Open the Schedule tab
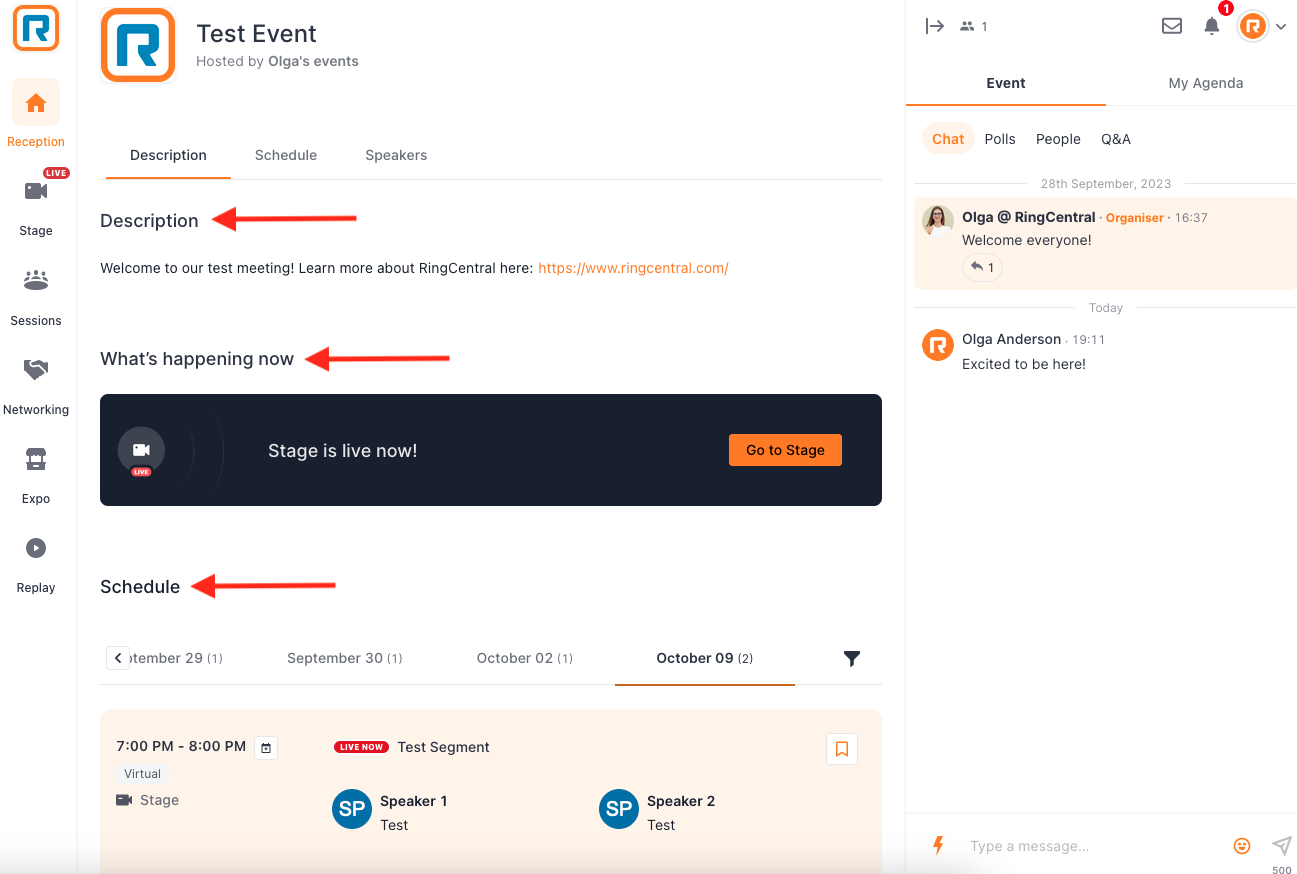The image size is (1297, 874). tap(286, 155)
